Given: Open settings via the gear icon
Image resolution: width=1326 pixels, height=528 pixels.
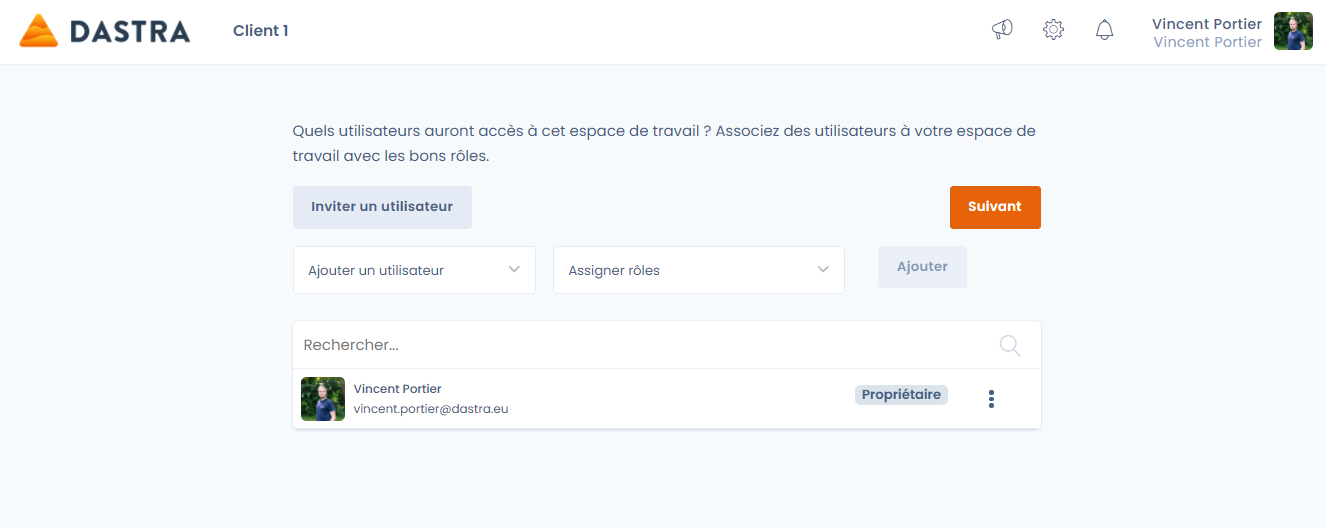Looking at the screenshot, I should (1053, 30).
